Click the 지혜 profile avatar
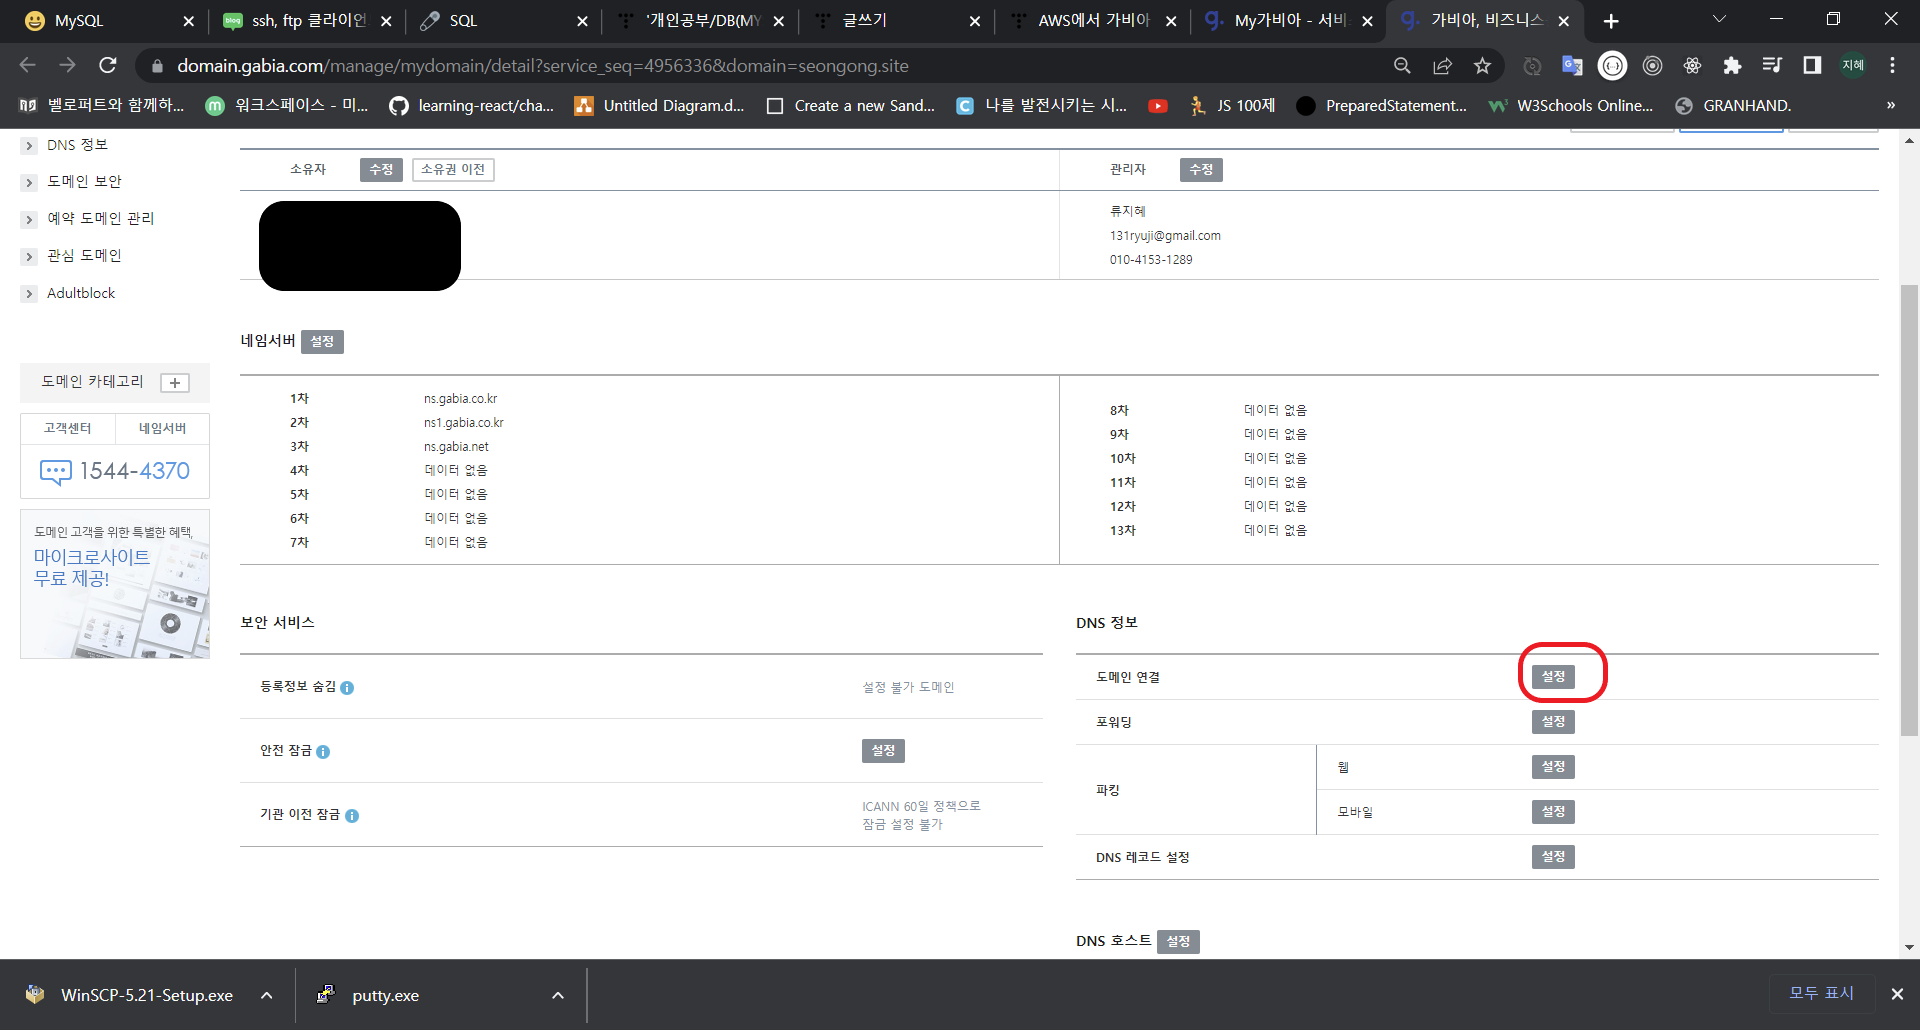The image size is (1920, 1030). [1852, 65]
